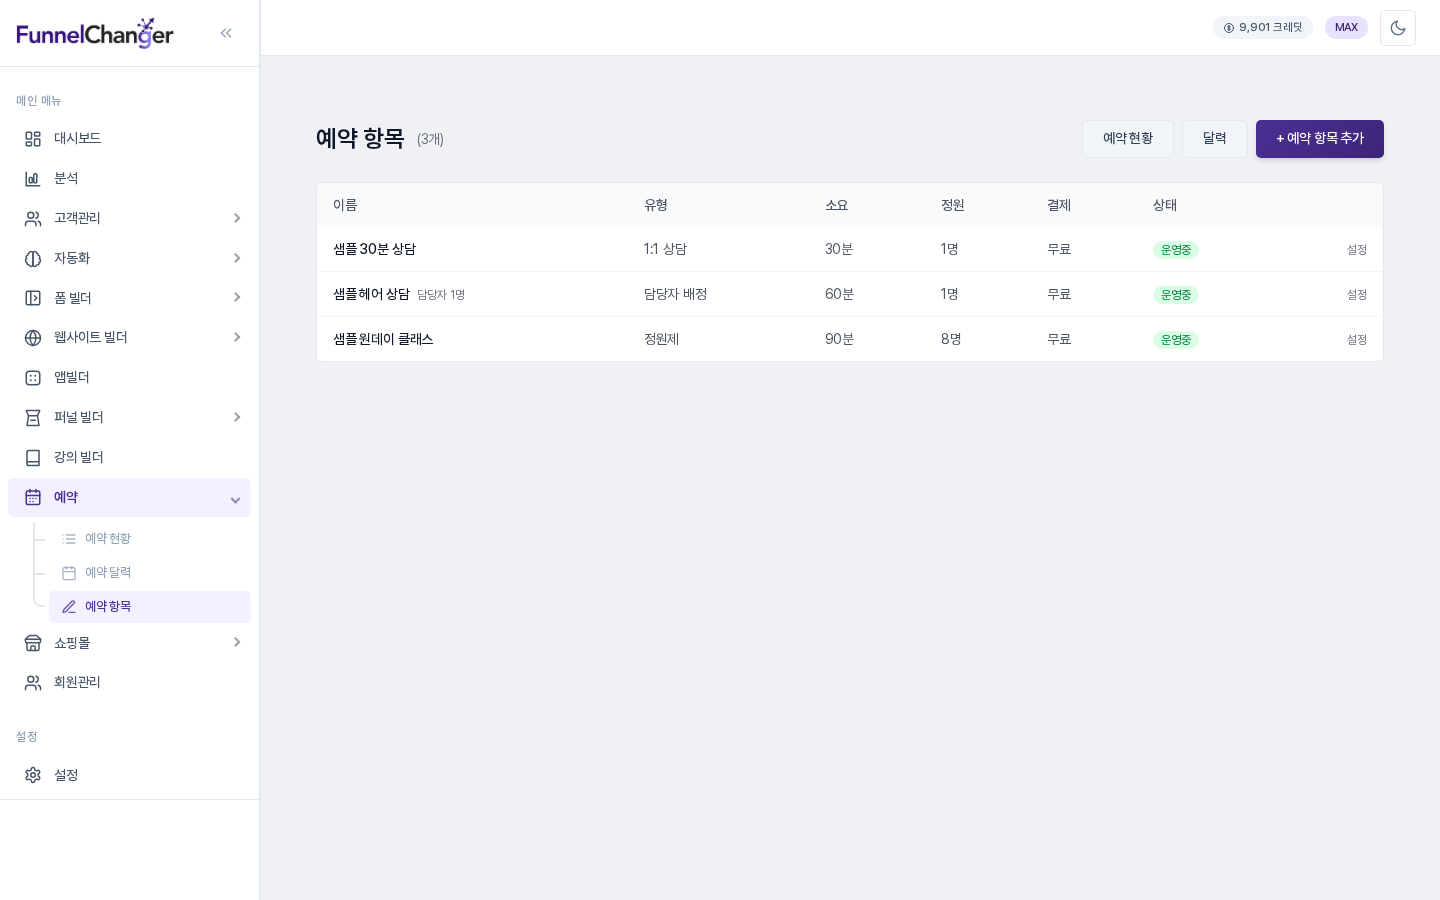The width and height of the screenshot is (1440, 900).
Task: Click the 예약 현황 button in header
Action: pyautogui.click(x=1128, y=139)
